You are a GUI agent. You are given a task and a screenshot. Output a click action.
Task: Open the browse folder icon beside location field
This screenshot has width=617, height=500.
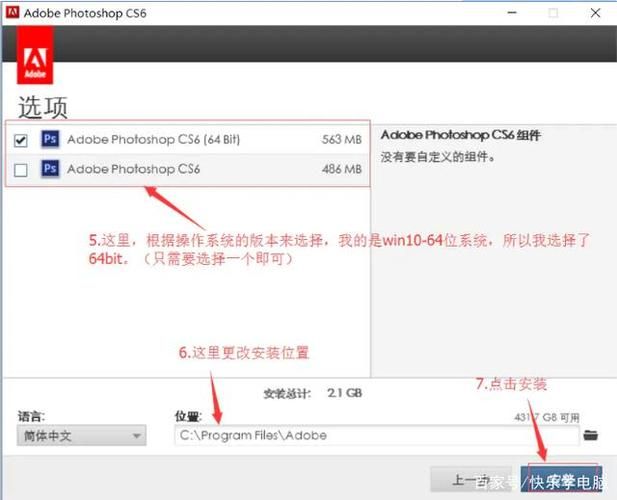[x=590, y=435]
